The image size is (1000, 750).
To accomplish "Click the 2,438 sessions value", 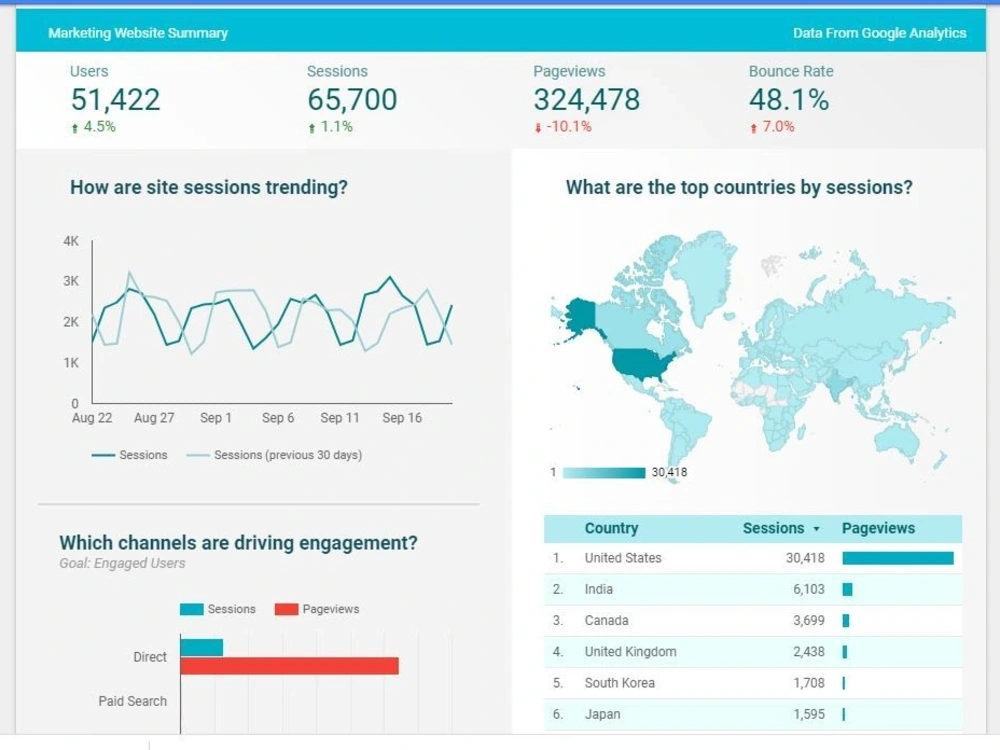I will (x=809, y=652).
